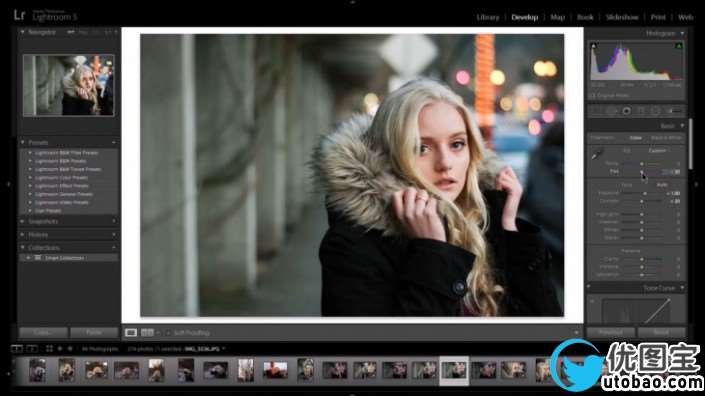Click the Paste settings button
705x396 pixels.
[94, 332]
